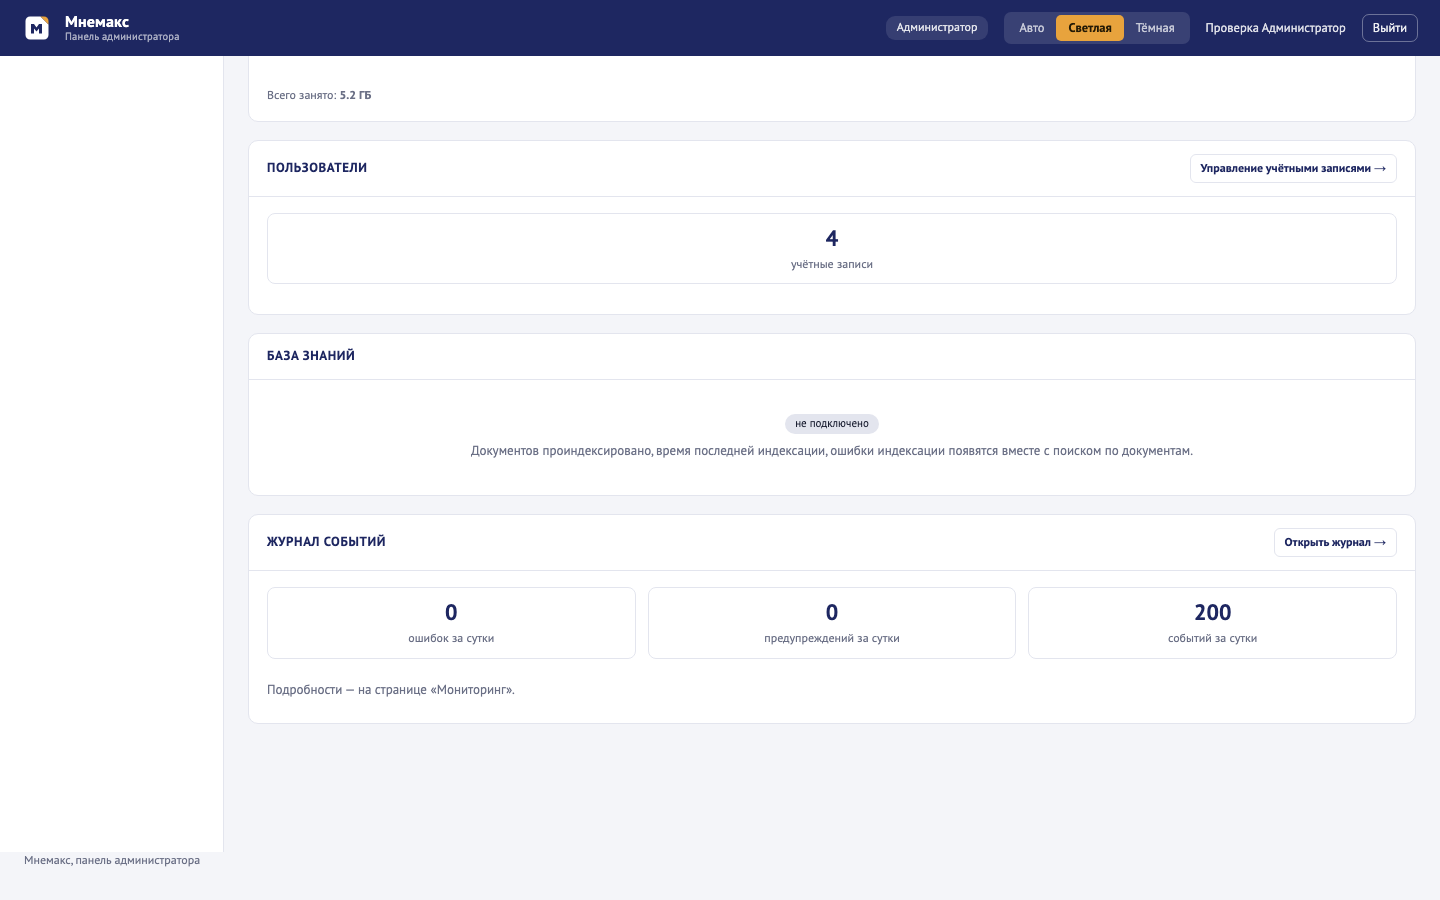Viewport: 1440px width, 900px height.
Task: Click the 200 событий за сутки card
Action: (x=1212, y=623)
